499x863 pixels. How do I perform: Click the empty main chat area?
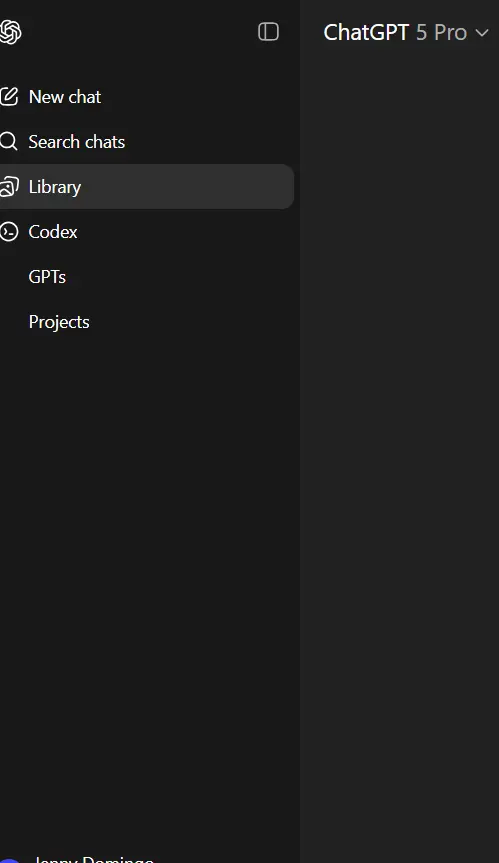tap(399, 440)
